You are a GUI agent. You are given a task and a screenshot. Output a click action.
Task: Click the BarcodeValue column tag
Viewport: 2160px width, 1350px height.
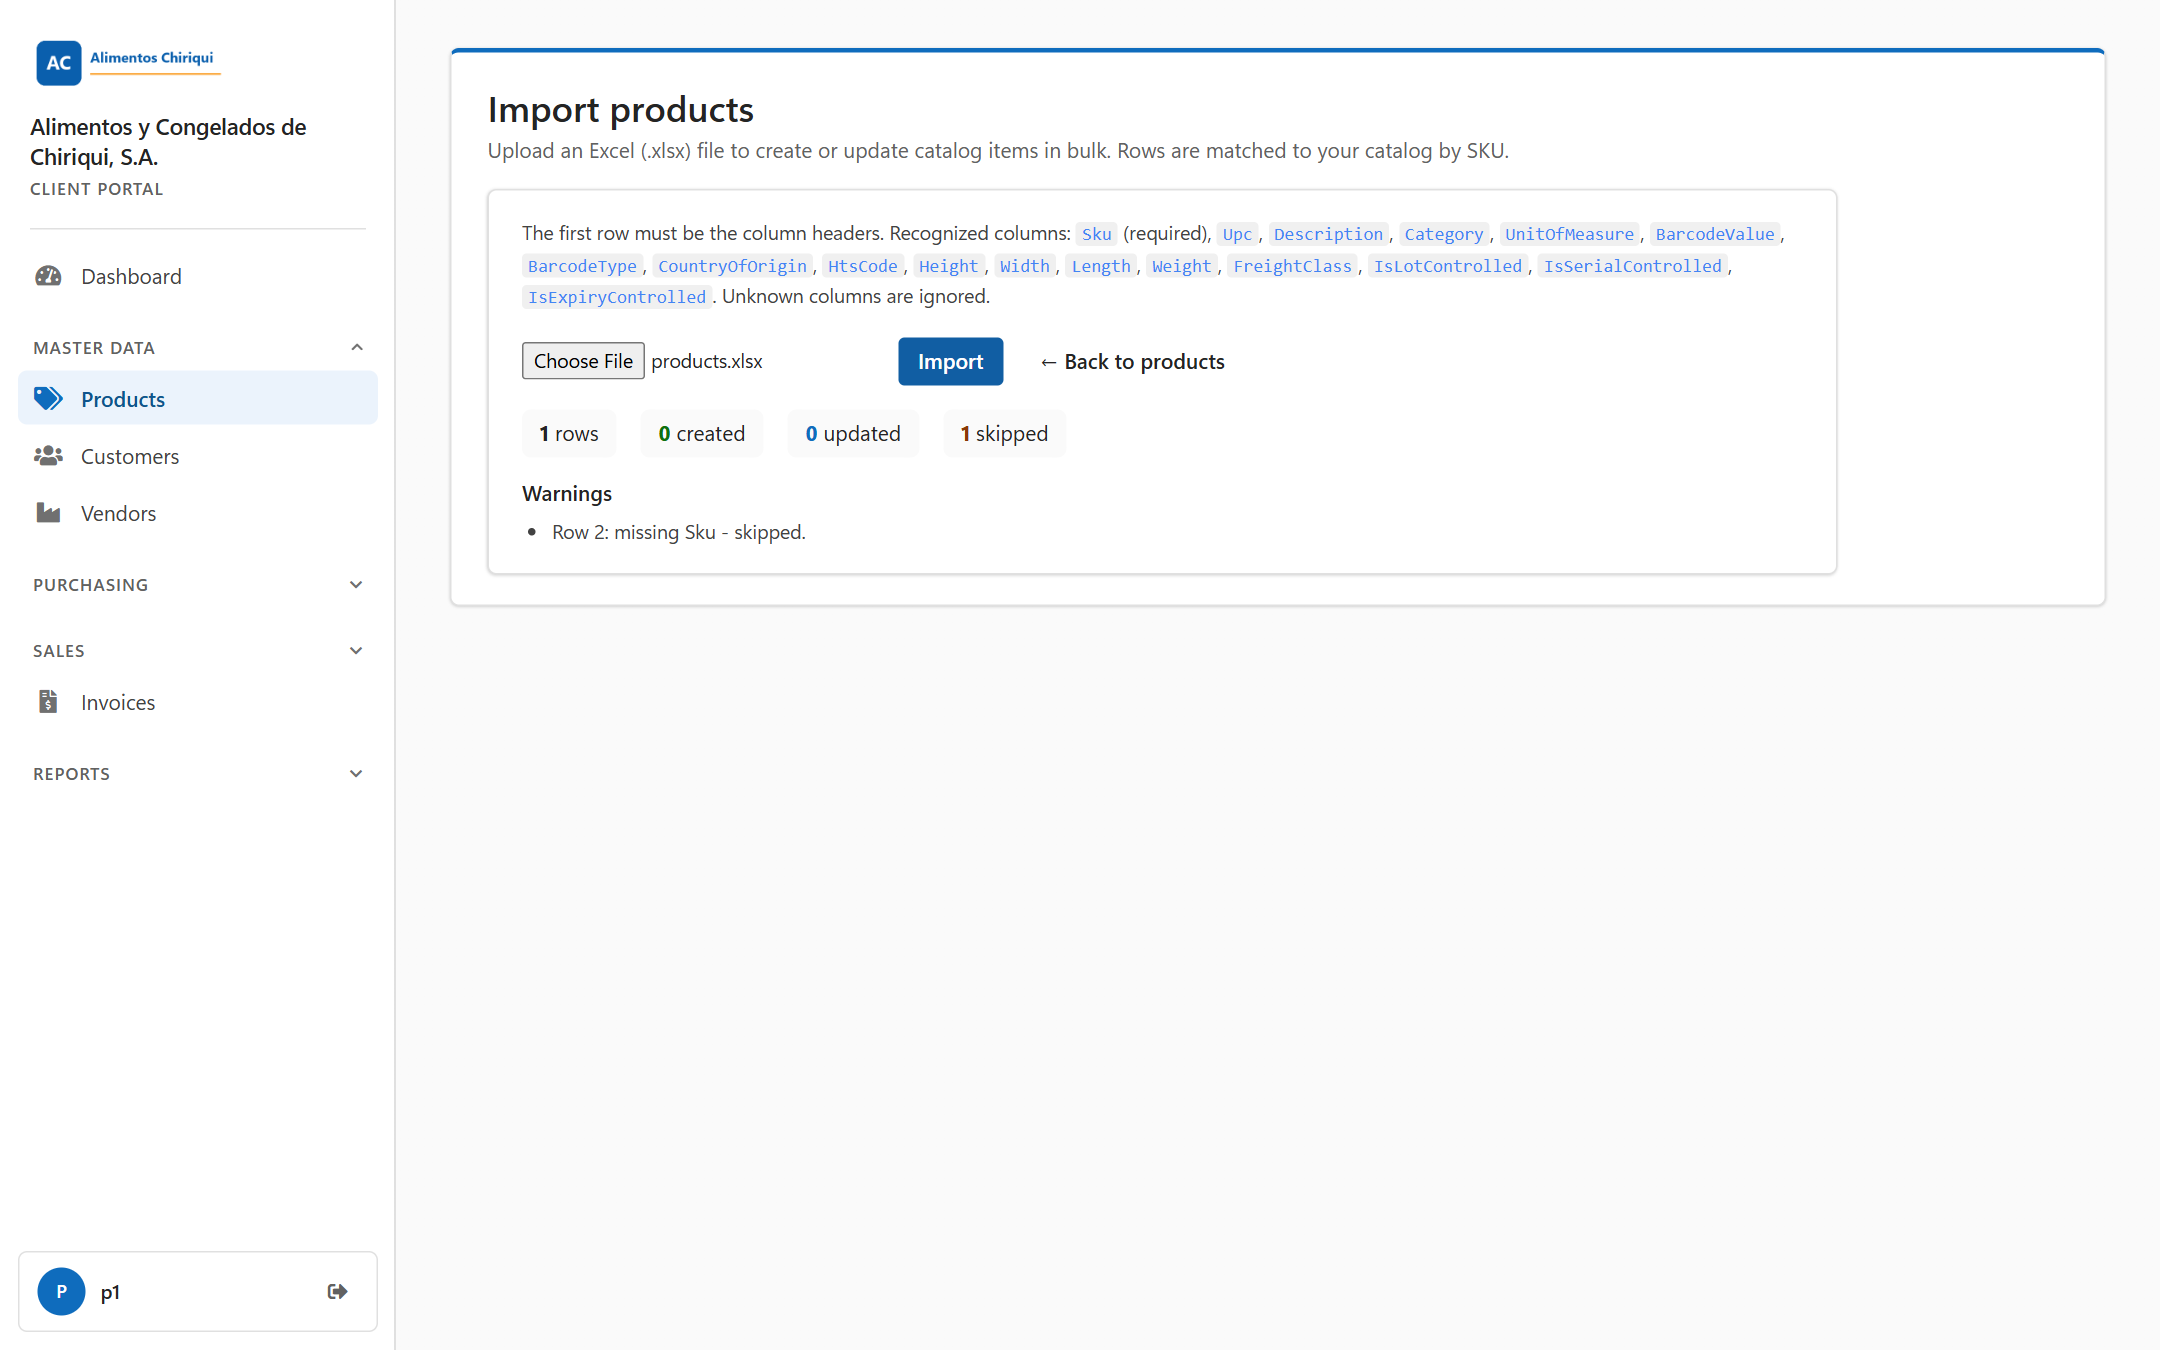(x=1715, y=234)
